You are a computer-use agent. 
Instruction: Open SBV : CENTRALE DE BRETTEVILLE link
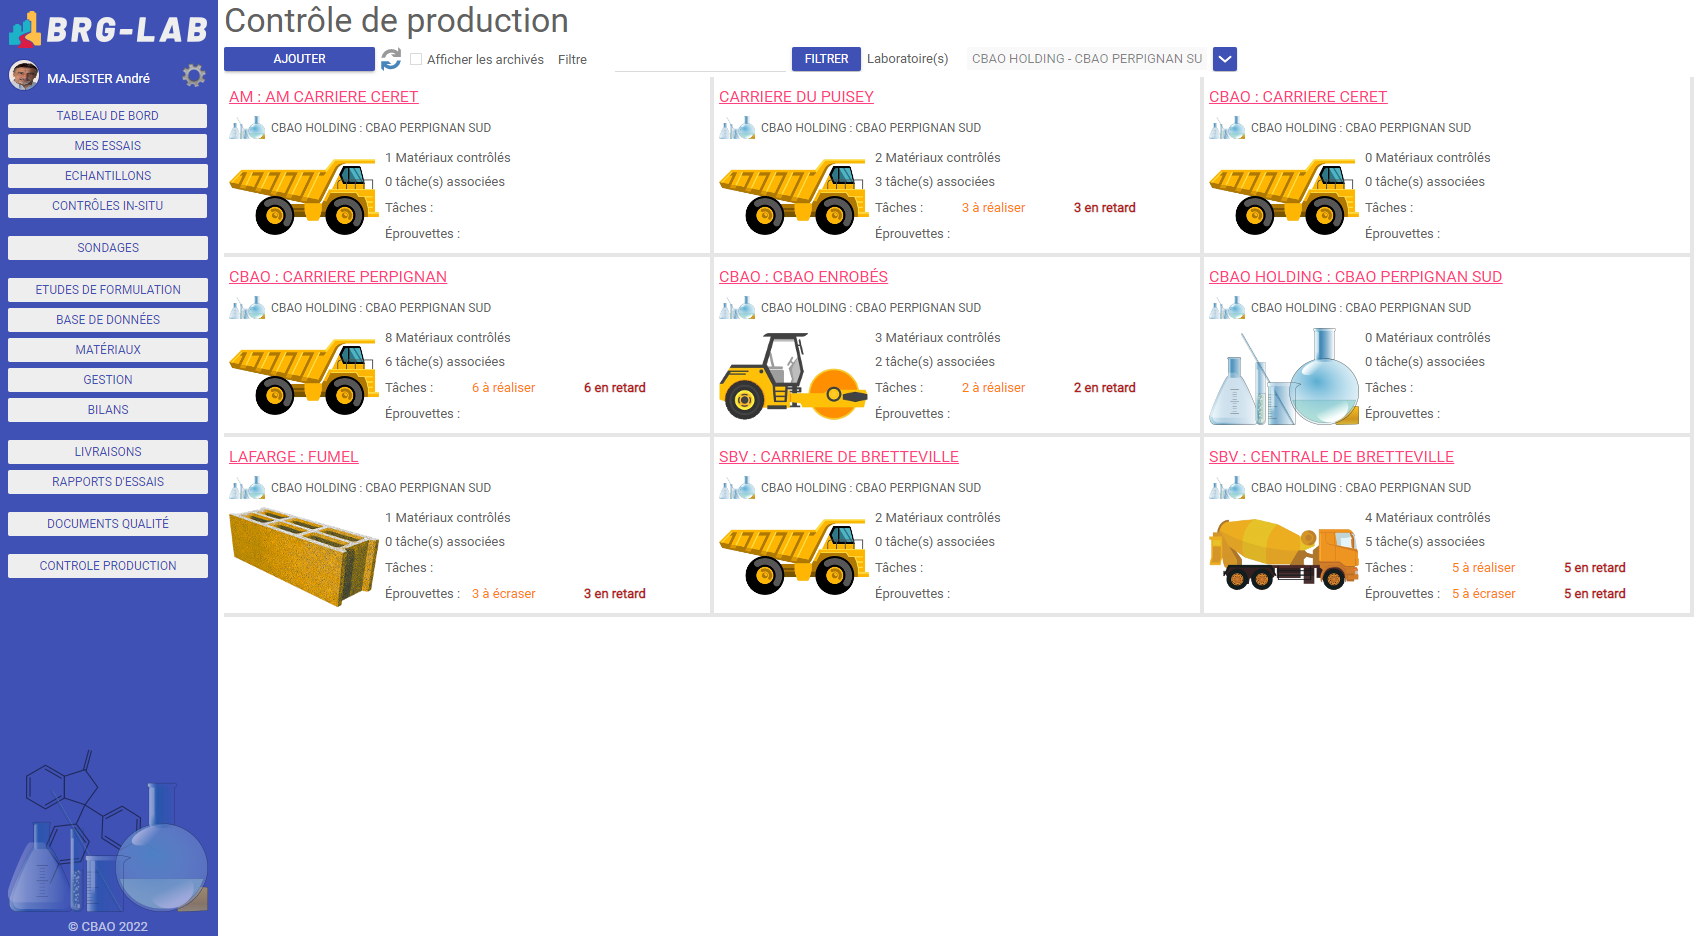click(1331, 457)
